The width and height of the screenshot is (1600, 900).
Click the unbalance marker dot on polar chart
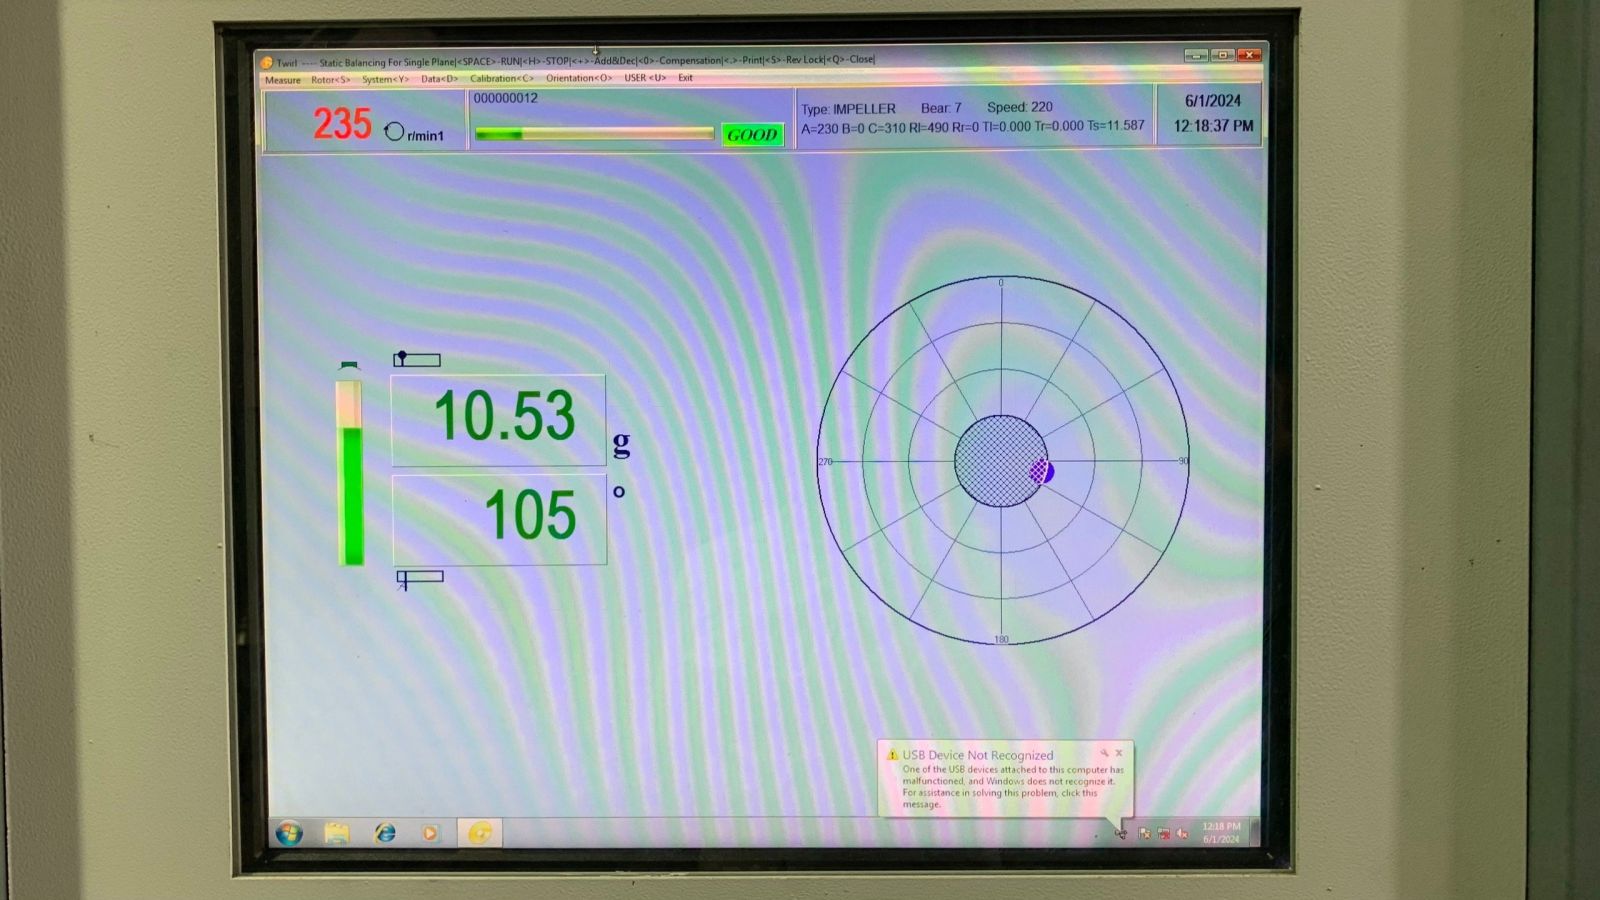tap(1042, 471)
